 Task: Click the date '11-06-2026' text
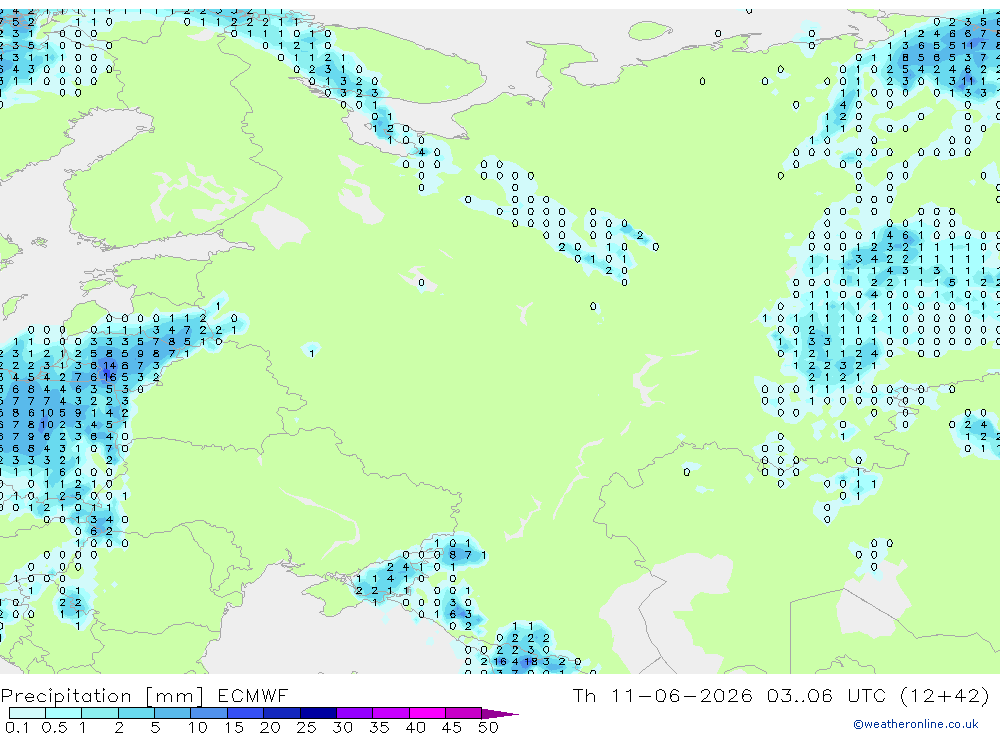click(682, 695)
